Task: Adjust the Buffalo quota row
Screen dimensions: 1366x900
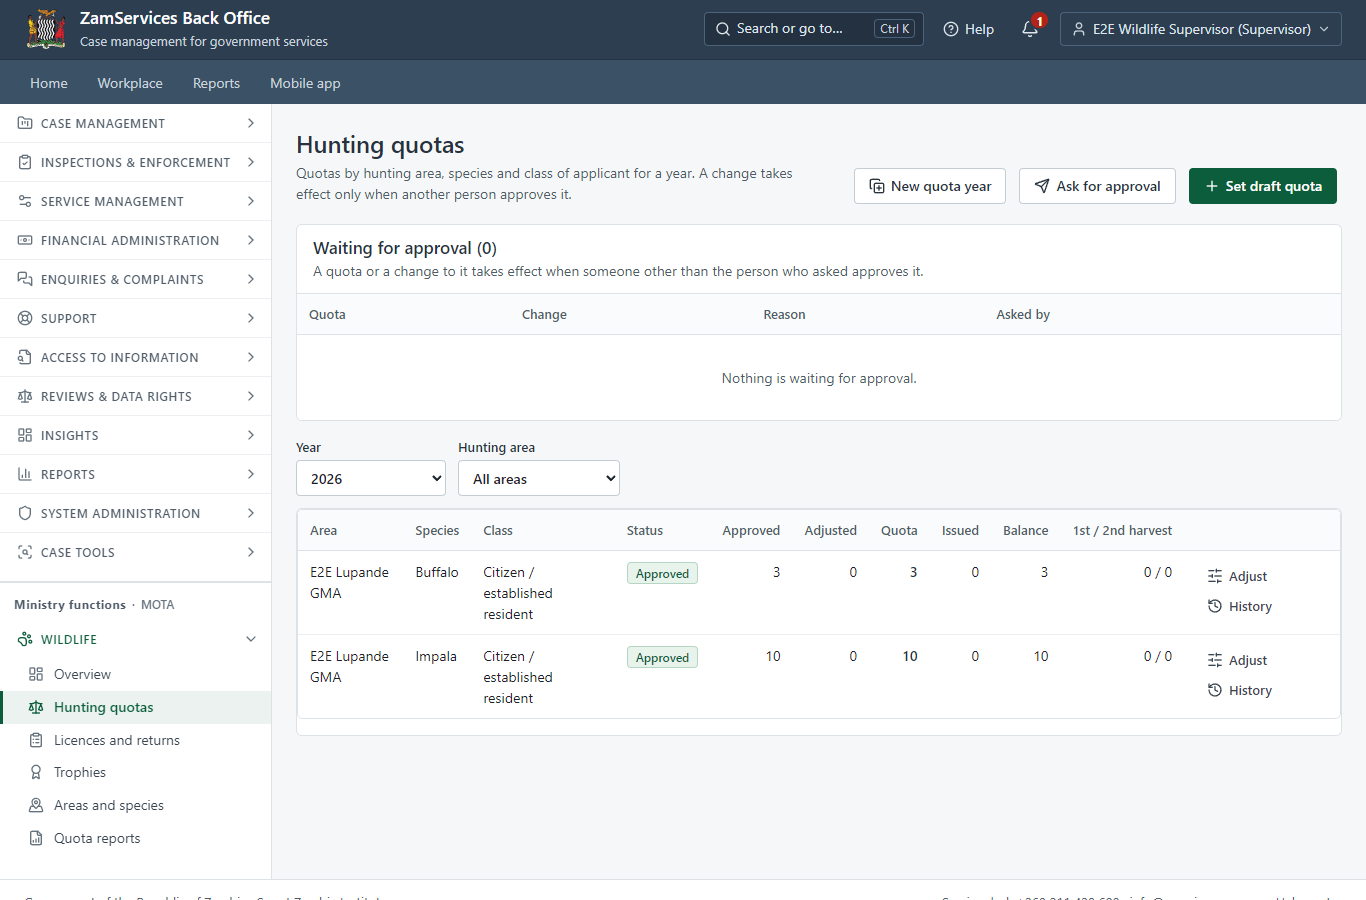Action: (x=1238, y=576)
